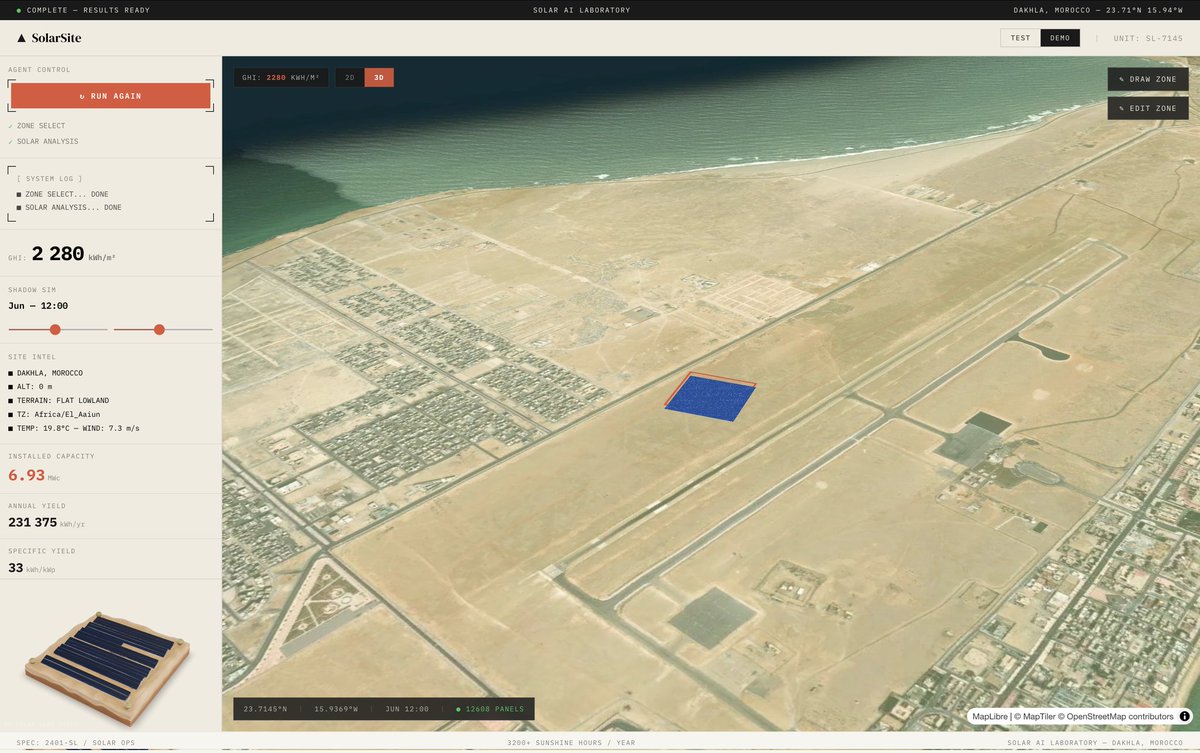Click the SOLAR ANALYSIS completed step

[45, 141]
